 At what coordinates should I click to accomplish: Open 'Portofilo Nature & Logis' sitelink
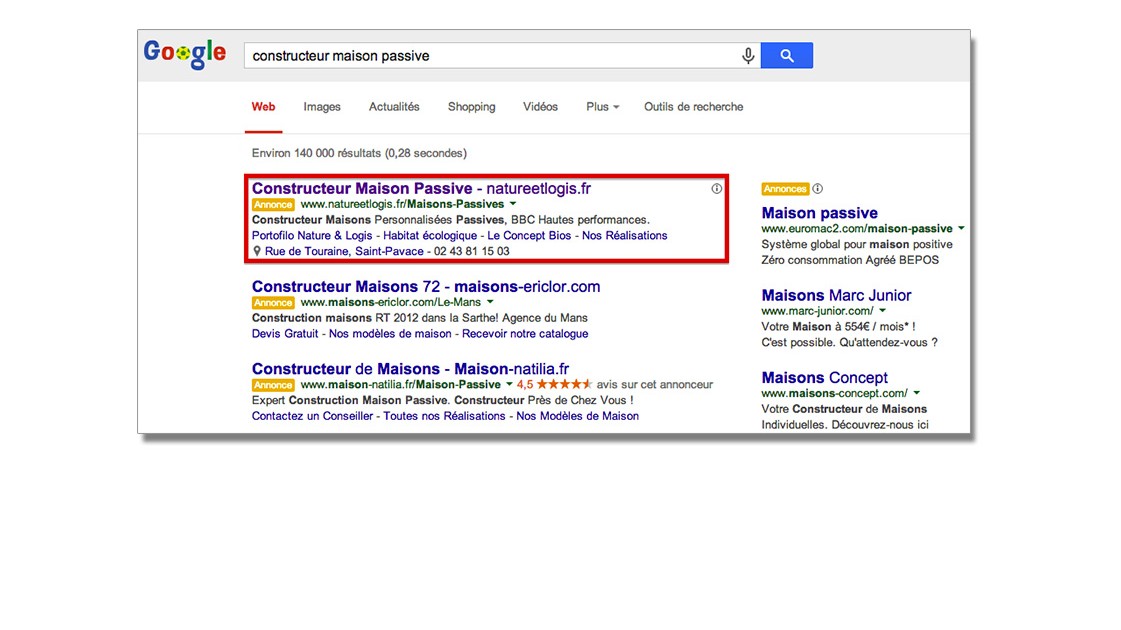312,235
